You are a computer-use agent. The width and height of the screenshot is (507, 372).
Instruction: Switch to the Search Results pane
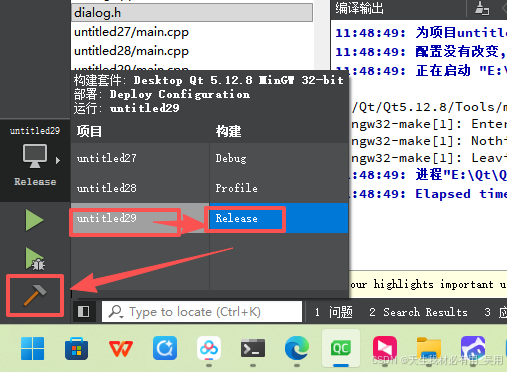coord(418,312)
